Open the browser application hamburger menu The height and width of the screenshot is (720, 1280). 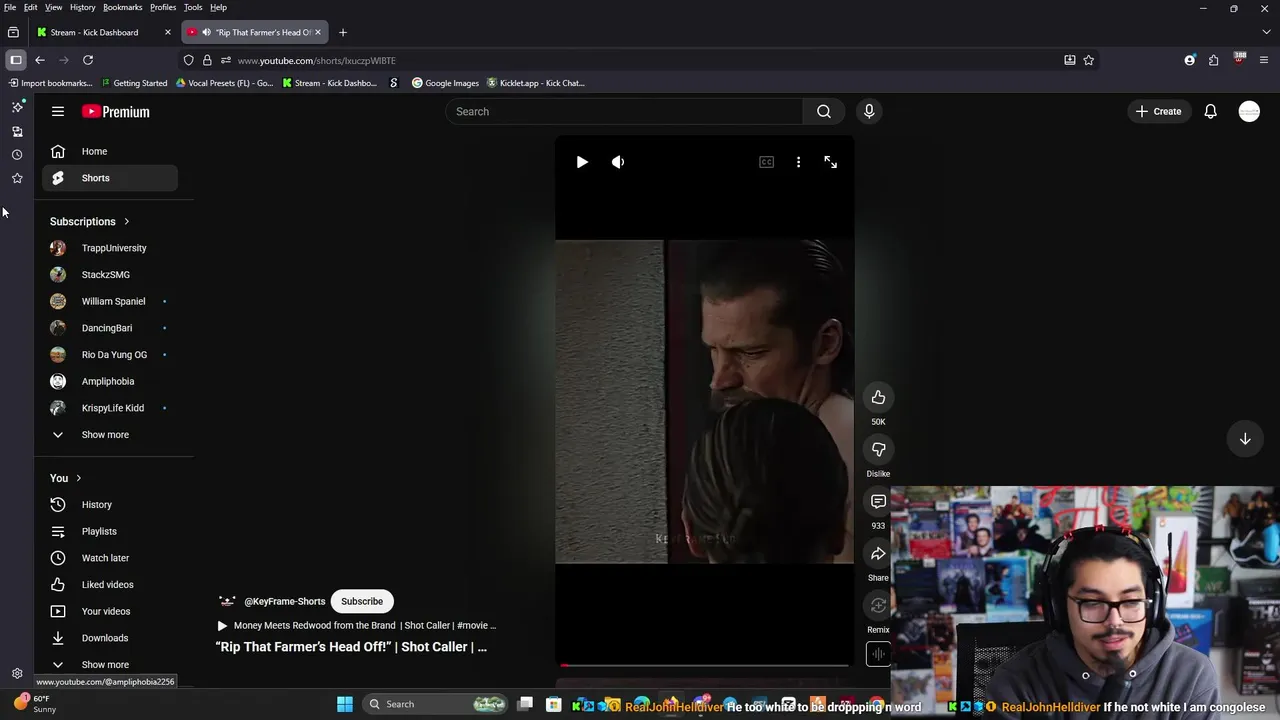[1264, 60]
